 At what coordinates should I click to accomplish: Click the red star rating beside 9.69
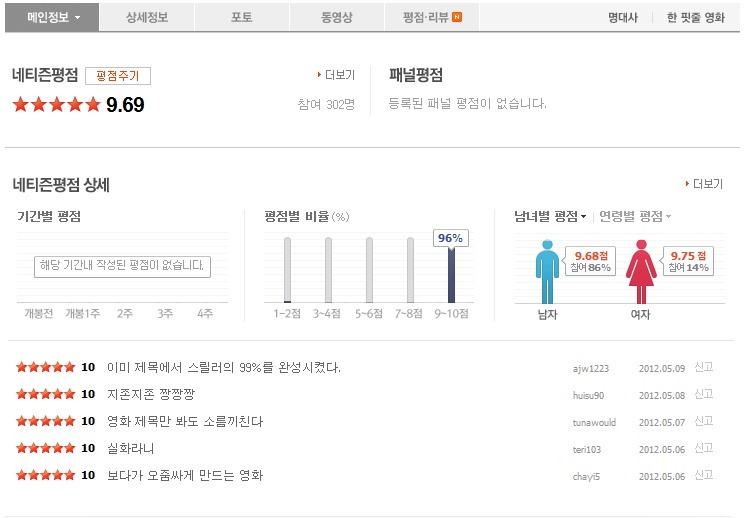point(56,104)
